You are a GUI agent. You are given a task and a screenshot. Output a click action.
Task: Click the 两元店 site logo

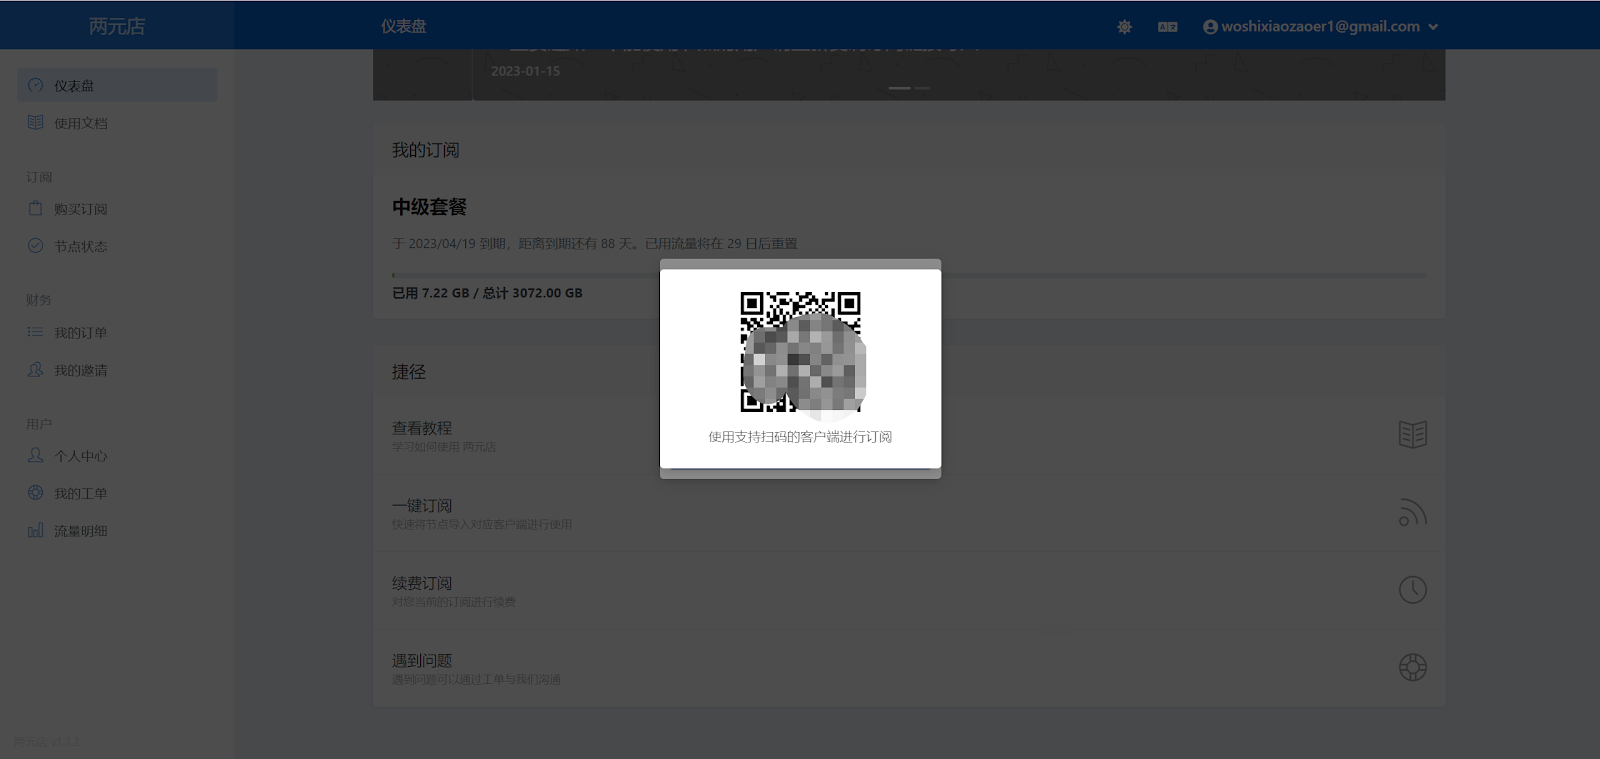117,26
